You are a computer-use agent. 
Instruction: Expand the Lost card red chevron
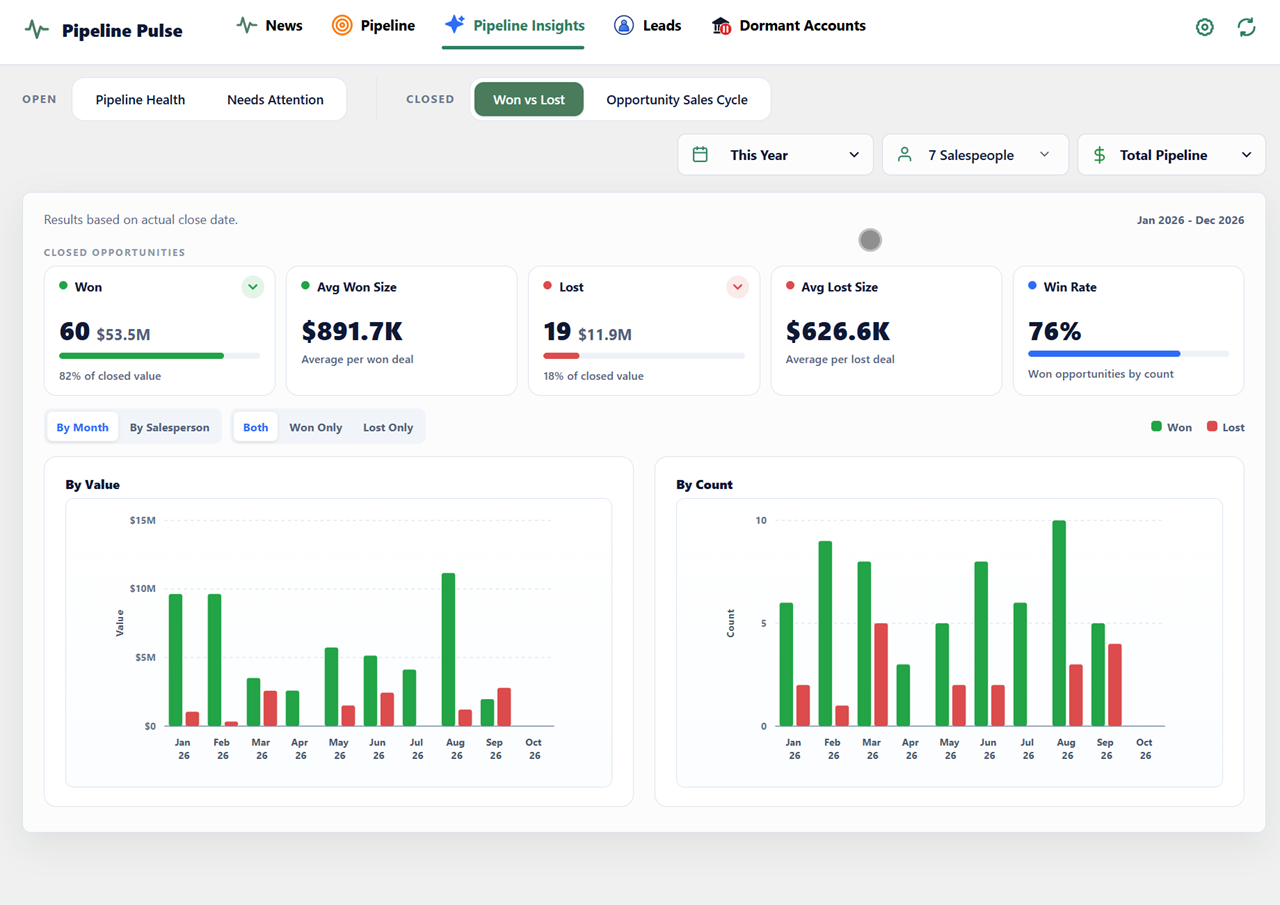(737, 287)
